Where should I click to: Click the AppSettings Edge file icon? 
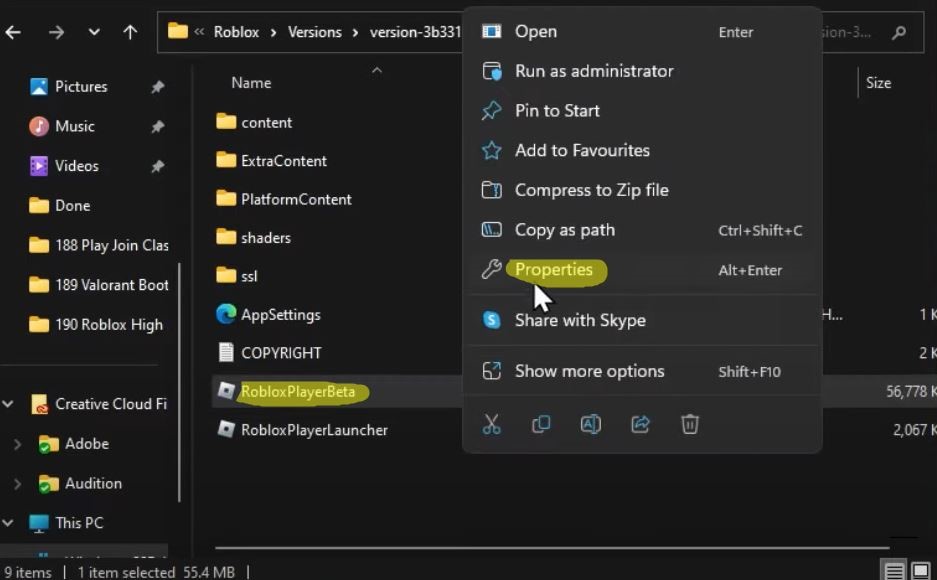[x=226, y=314]
